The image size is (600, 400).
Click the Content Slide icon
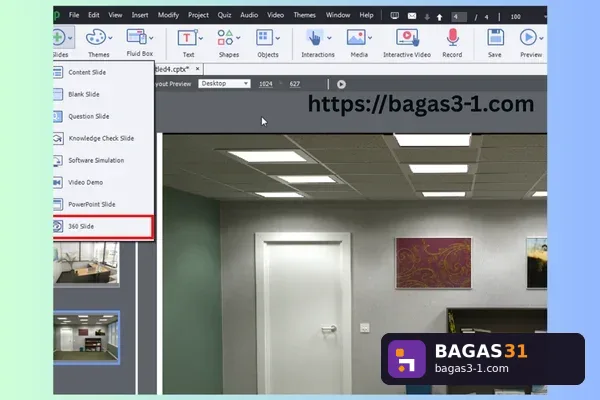pos(58,72)
